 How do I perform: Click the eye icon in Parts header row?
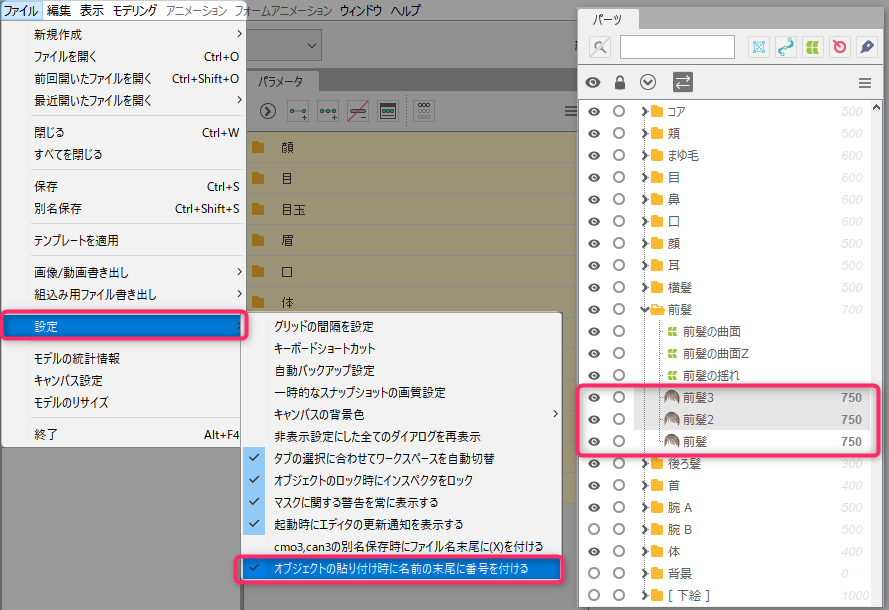pyautogui.click(x=593, y=83)
